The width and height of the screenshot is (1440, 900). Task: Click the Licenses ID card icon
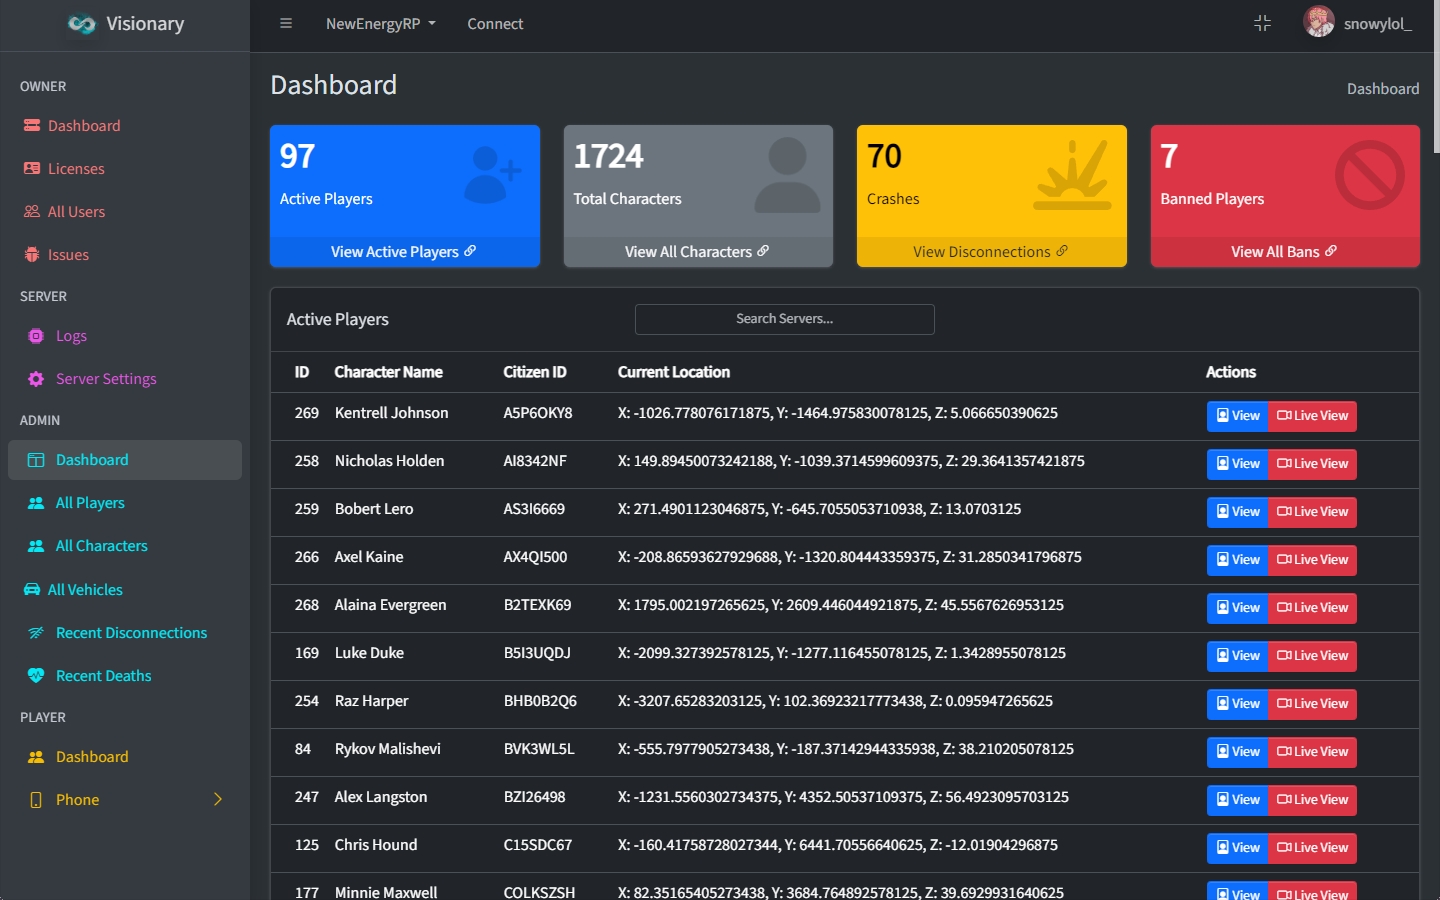point(32,169)
